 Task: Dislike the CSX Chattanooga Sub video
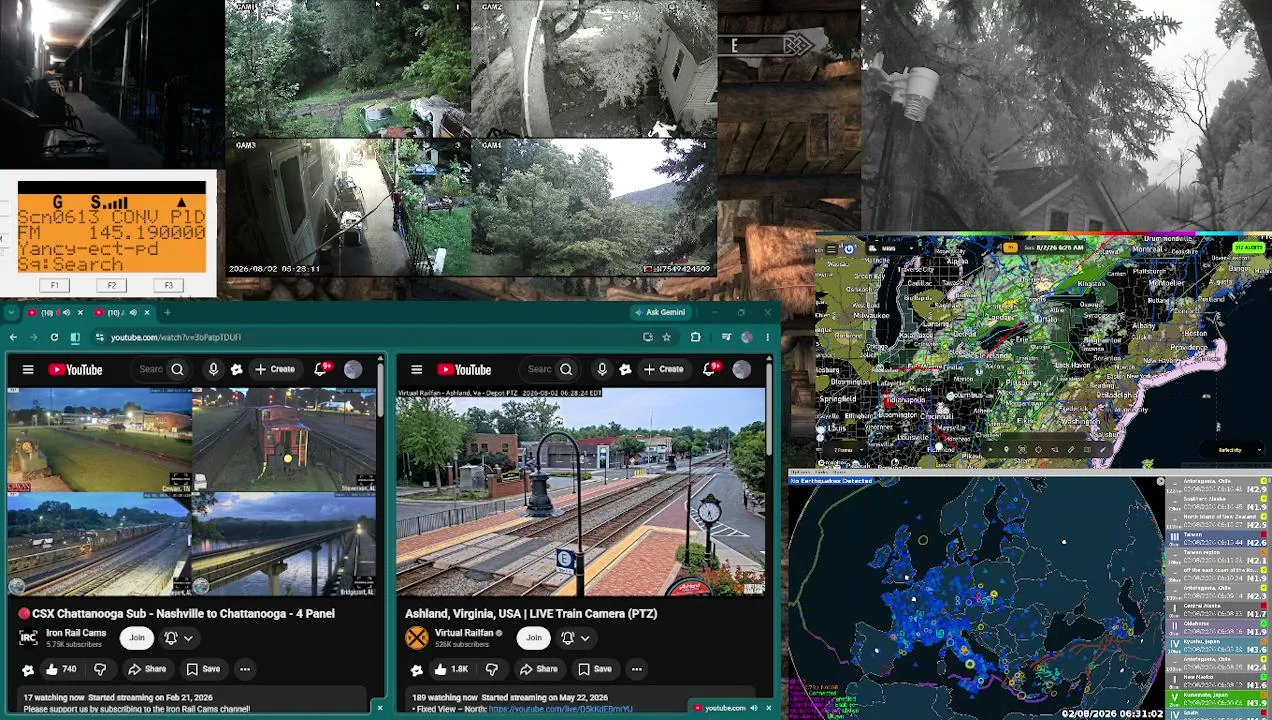click(100, 669)
